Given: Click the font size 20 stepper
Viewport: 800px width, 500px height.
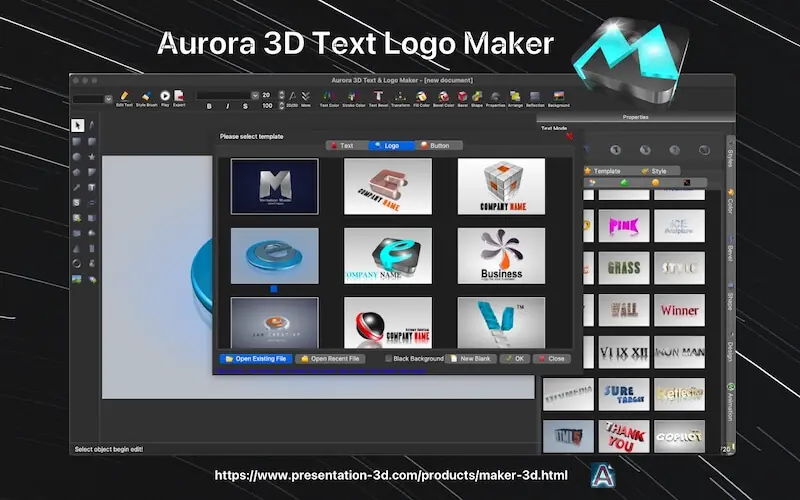Looking at the screenshot, I should click(x=281, y=95).
